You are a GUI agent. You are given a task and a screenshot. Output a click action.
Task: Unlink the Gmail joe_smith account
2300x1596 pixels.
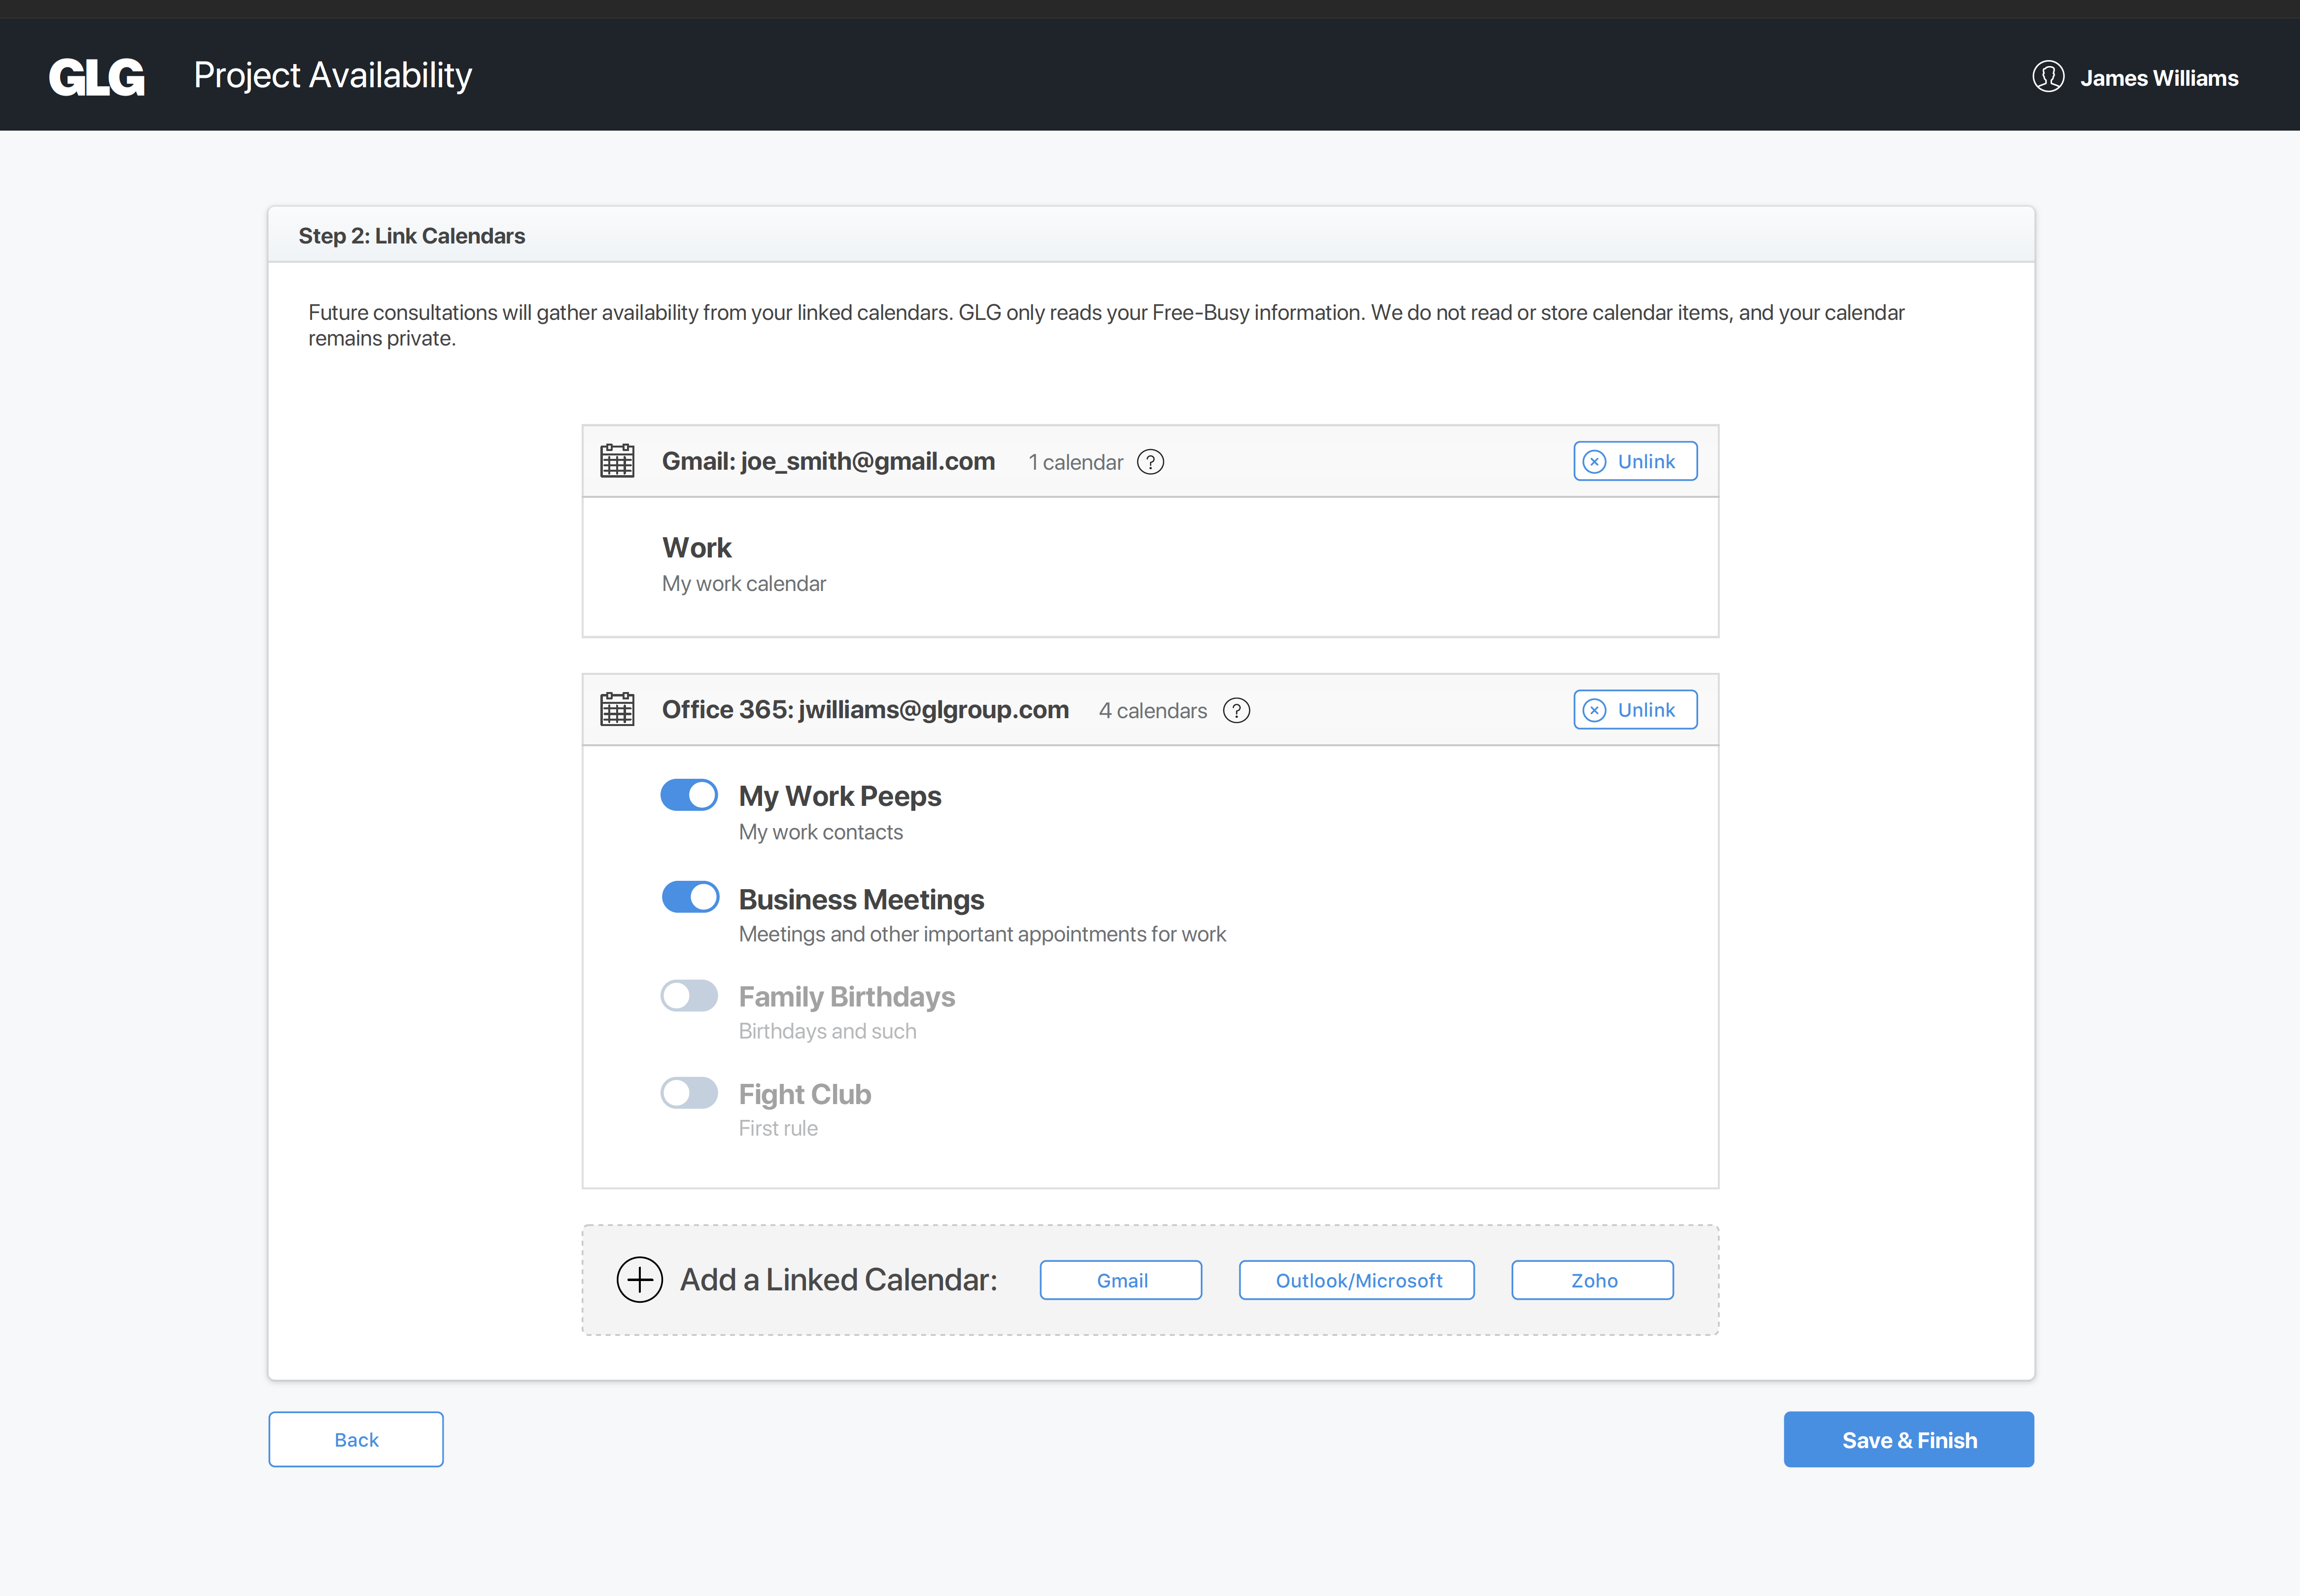[1635, 461]
